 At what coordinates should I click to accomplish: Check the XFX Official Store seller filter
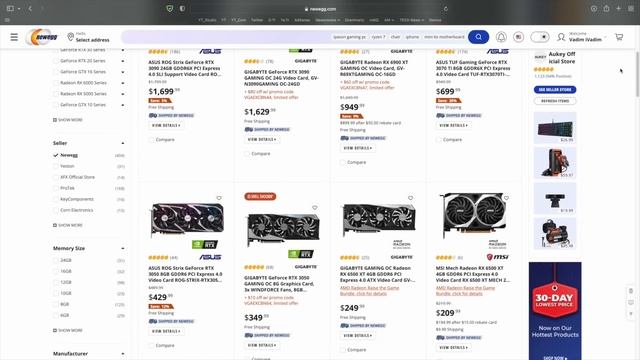(56, 177)
